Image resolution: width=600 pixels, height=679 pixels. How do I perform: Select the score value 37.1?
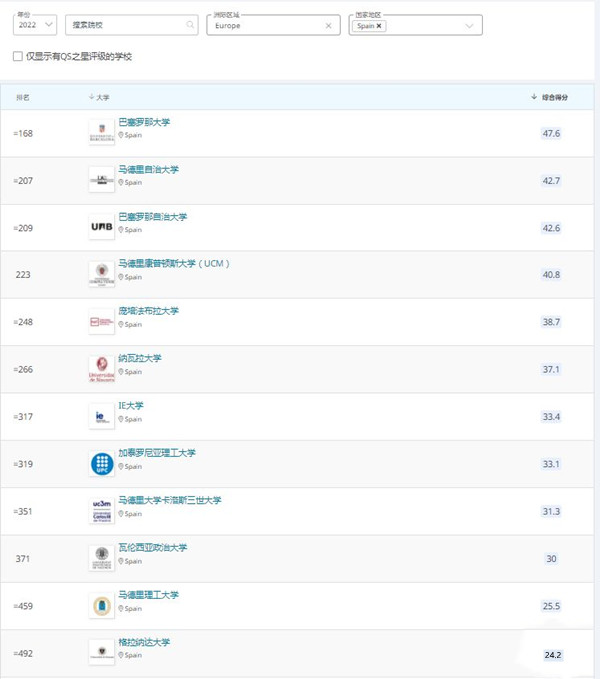tap(551, 369)
